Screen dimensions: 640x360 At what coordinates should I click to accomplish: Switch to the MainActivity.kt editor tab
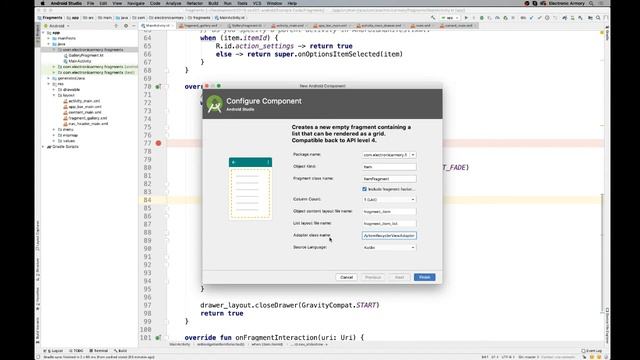point(157,26)
